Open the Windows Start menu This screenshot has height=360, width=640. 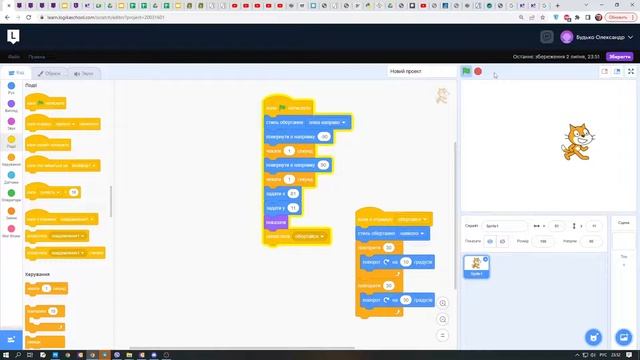pos(6,355)
